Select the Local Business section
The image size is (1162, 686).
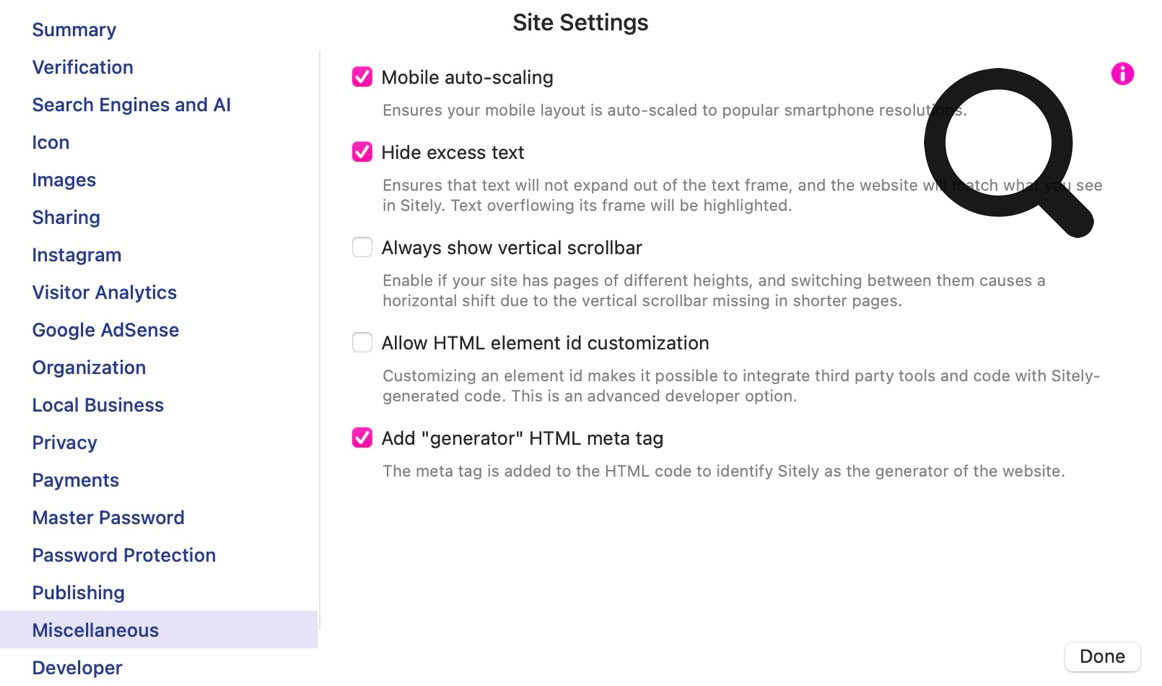pos(98,405)
